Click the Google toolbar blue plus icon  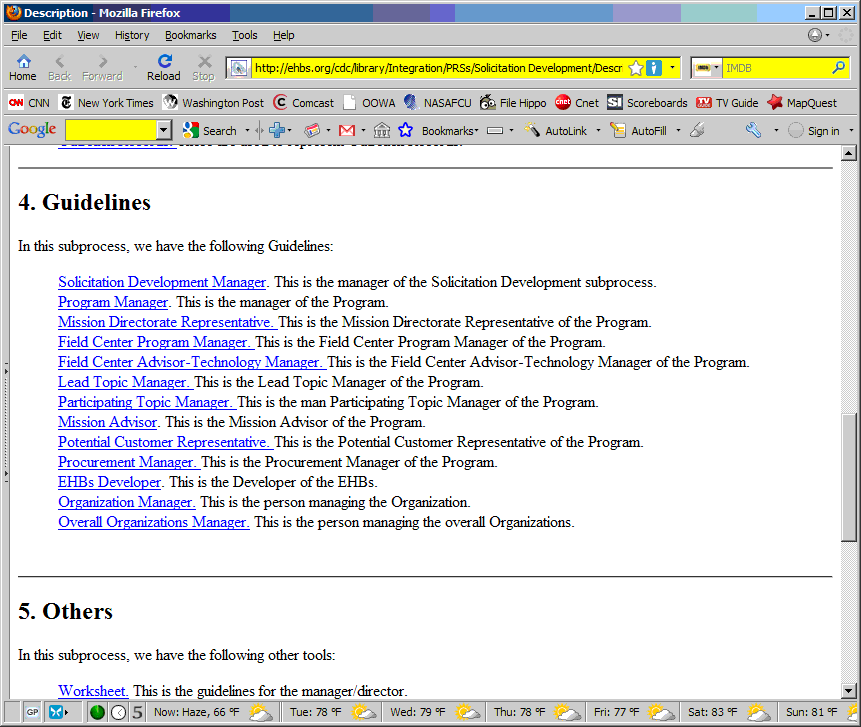(277, 131)
